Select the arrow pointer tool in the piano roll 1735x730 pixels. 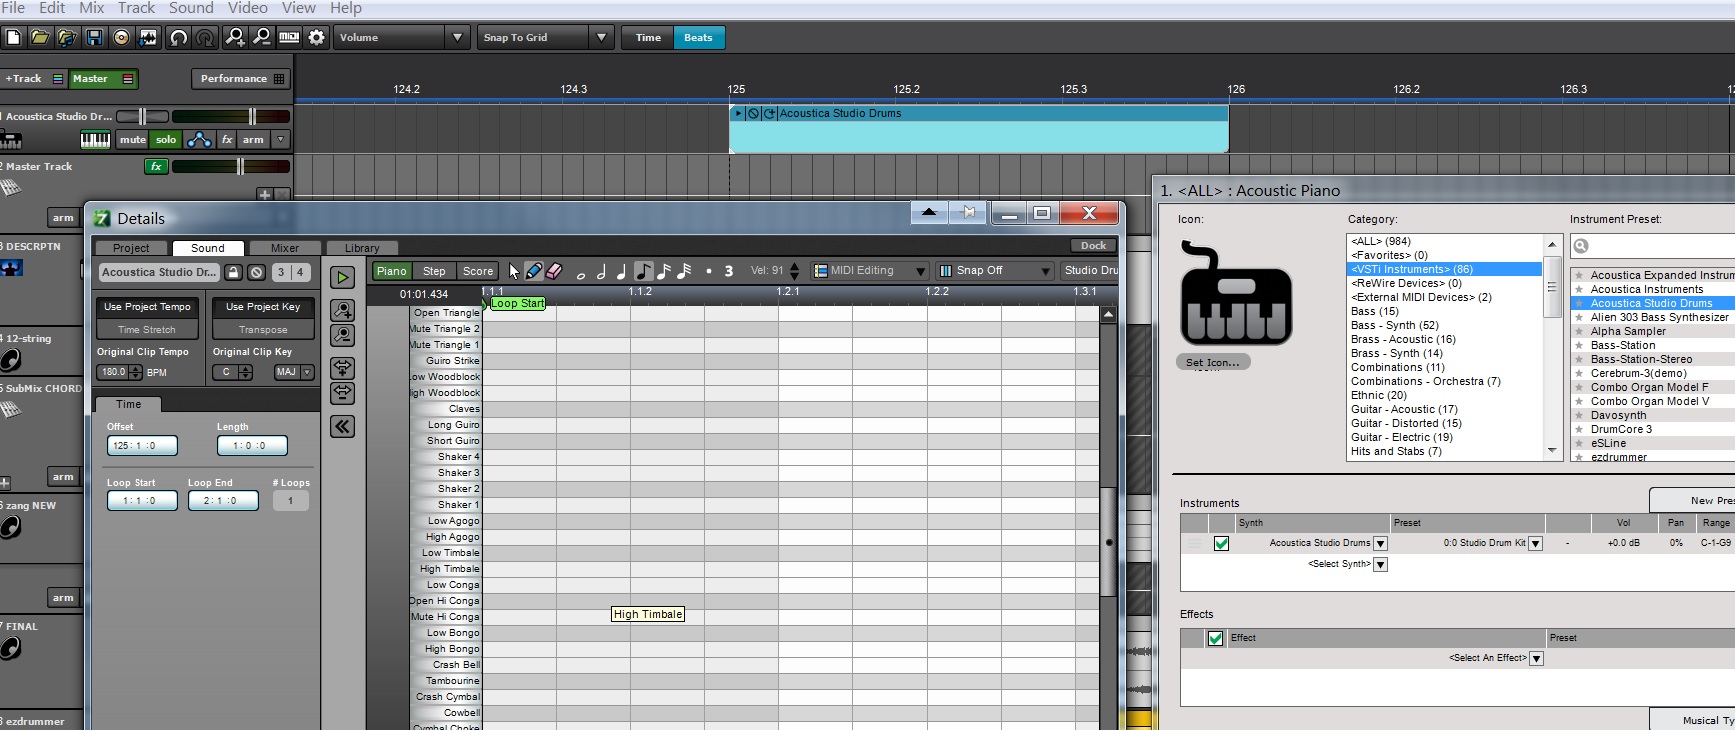[x=514, y=271]
